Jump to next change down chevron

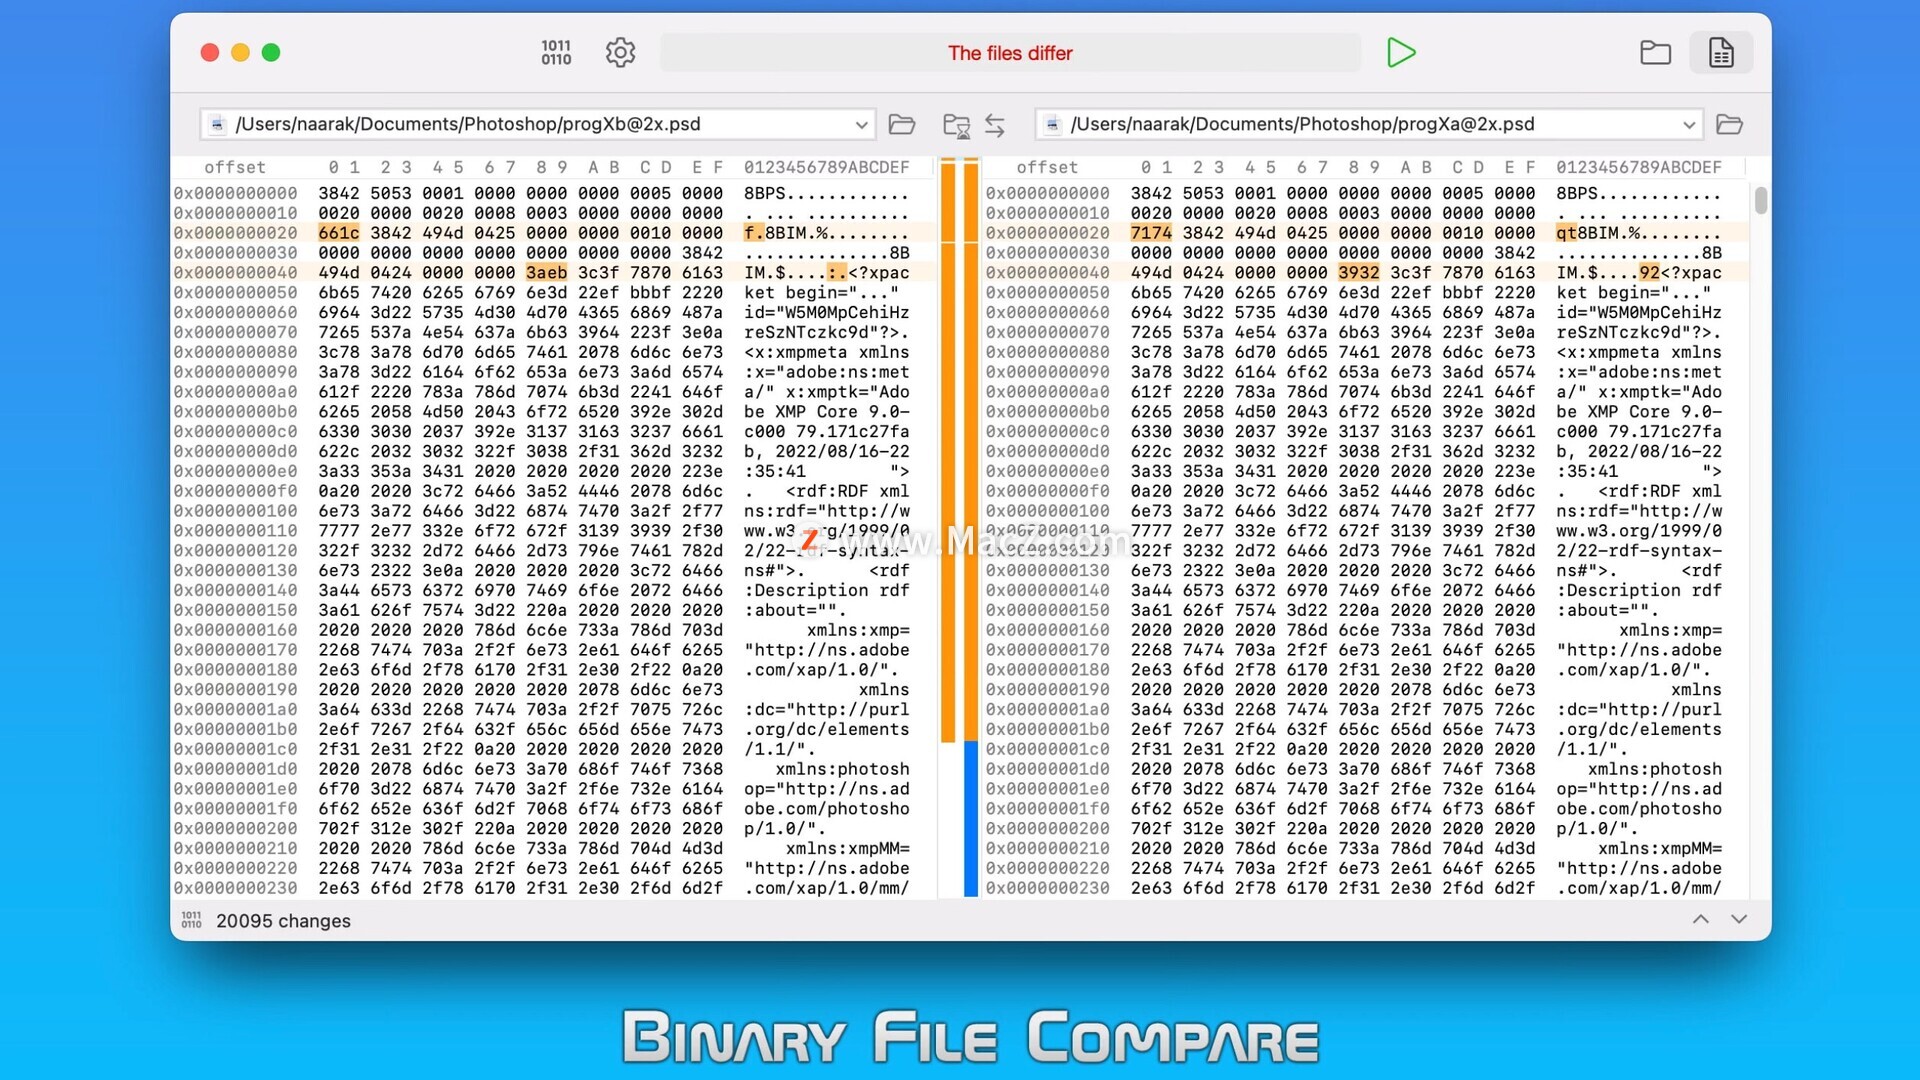point(1739,920)
